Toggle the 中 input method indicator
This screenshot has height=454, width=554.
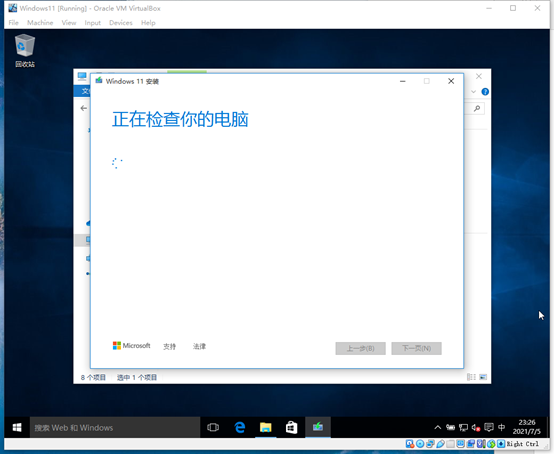coord(501,428)
